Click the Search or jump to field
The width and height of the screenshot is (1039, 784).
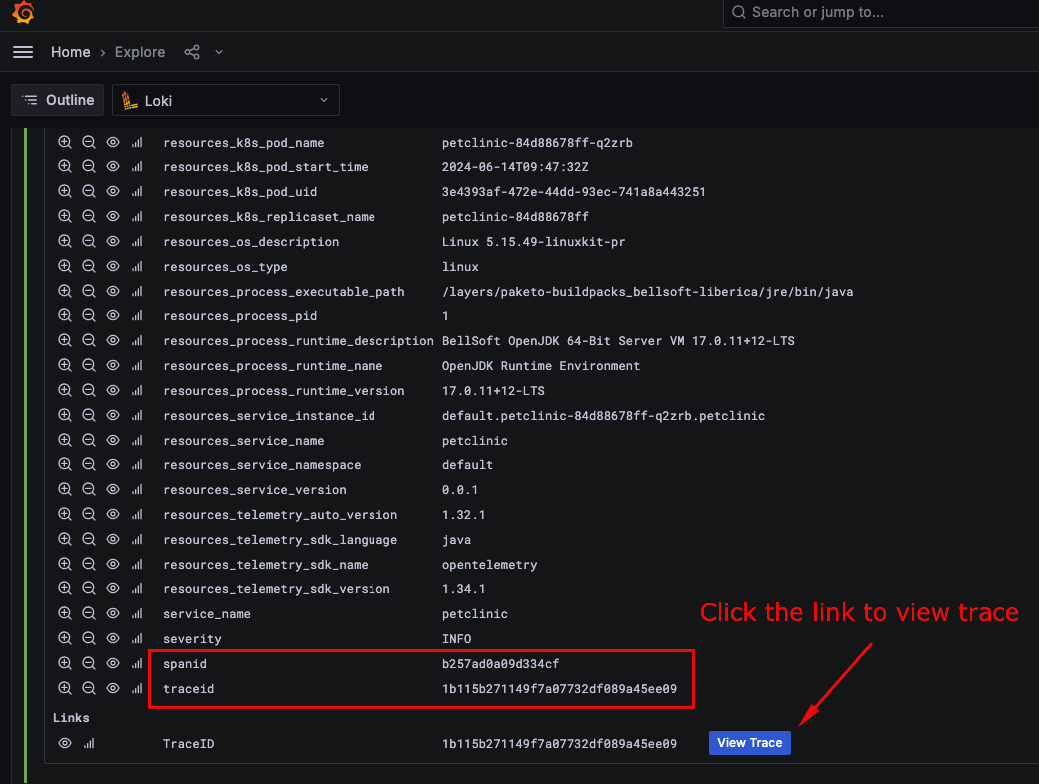(x=880, y=12)
